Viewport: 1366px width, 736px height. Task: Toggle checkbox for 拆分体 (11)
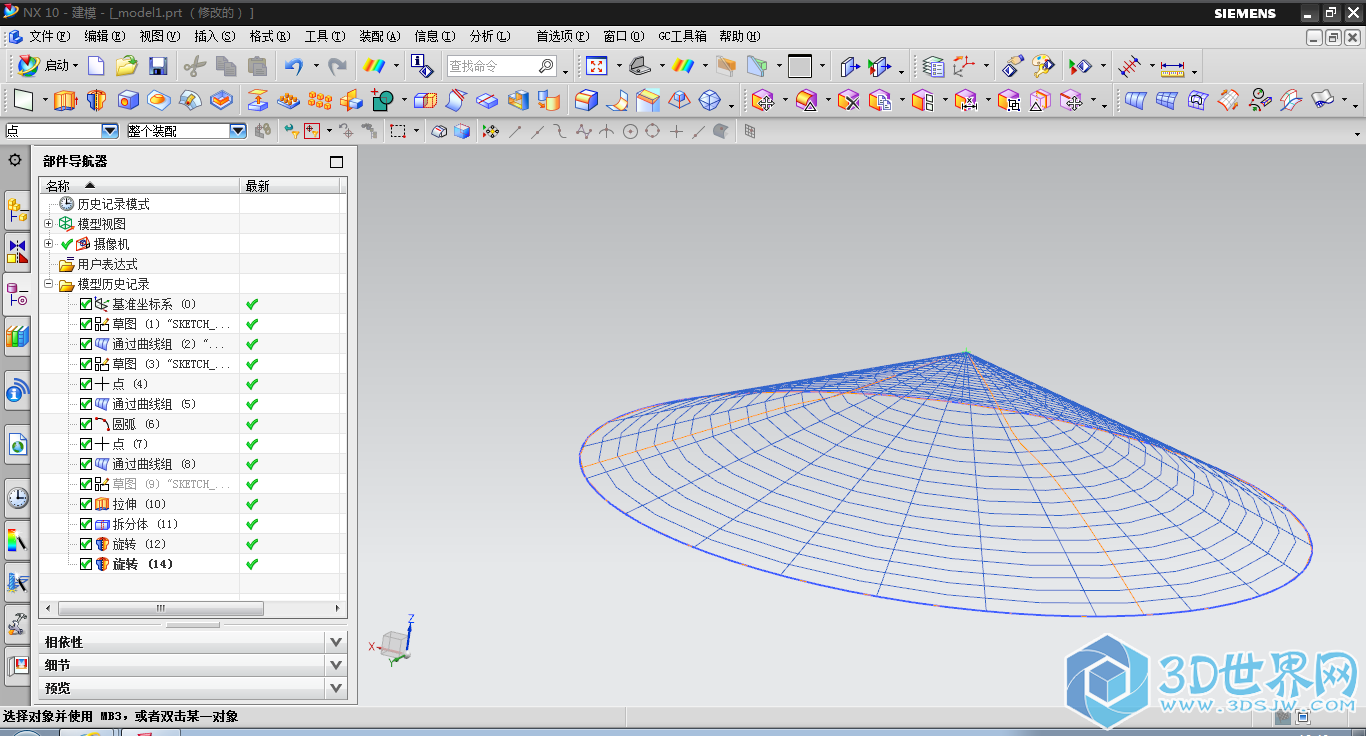[x=86, y=524]
